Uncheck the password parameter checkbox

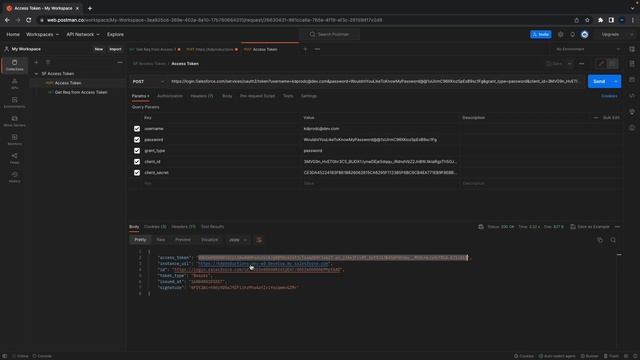click(x=137, y=140)
